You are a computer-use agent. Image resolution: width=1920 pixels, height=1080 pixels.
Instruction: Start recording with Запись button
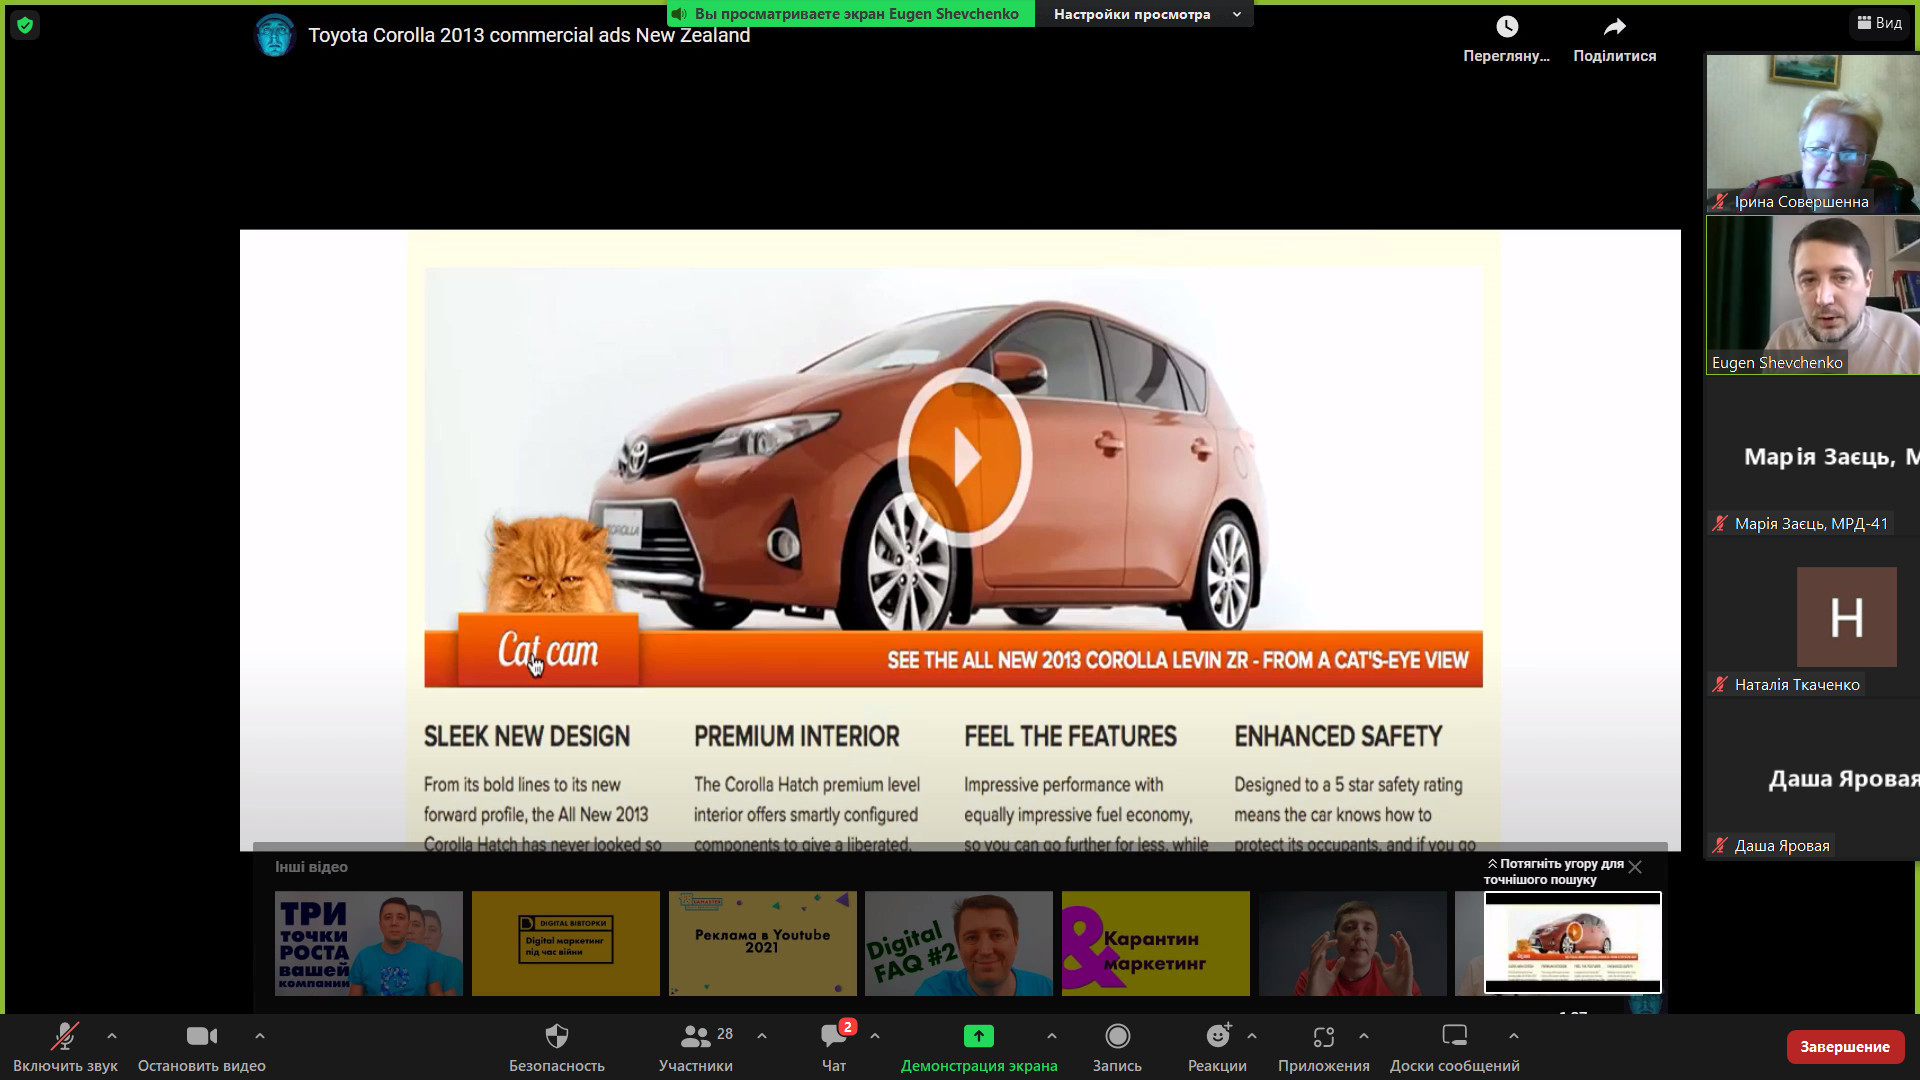1117,1046
